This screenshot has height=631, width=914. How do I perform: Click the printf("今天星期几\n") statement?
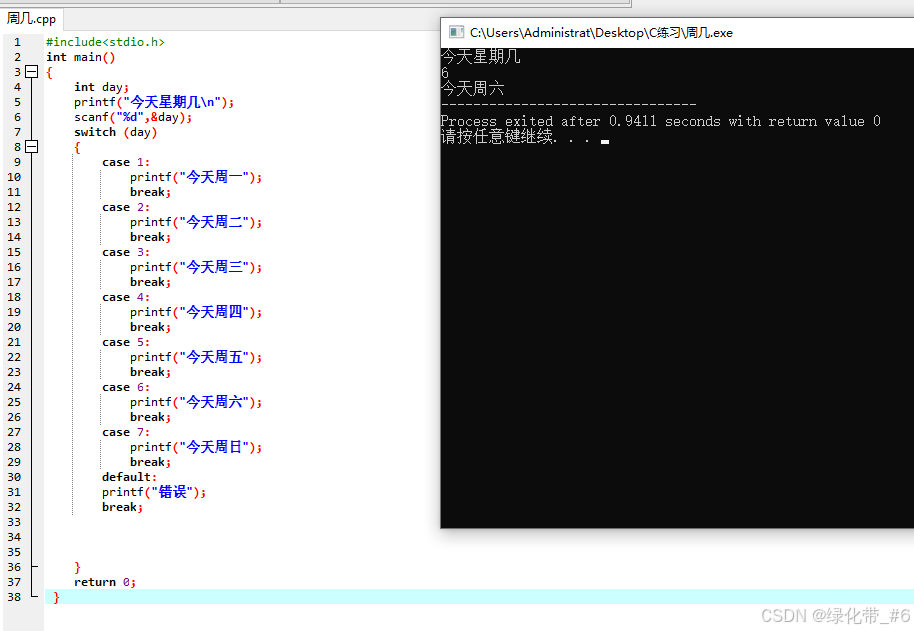pos(154,102)
